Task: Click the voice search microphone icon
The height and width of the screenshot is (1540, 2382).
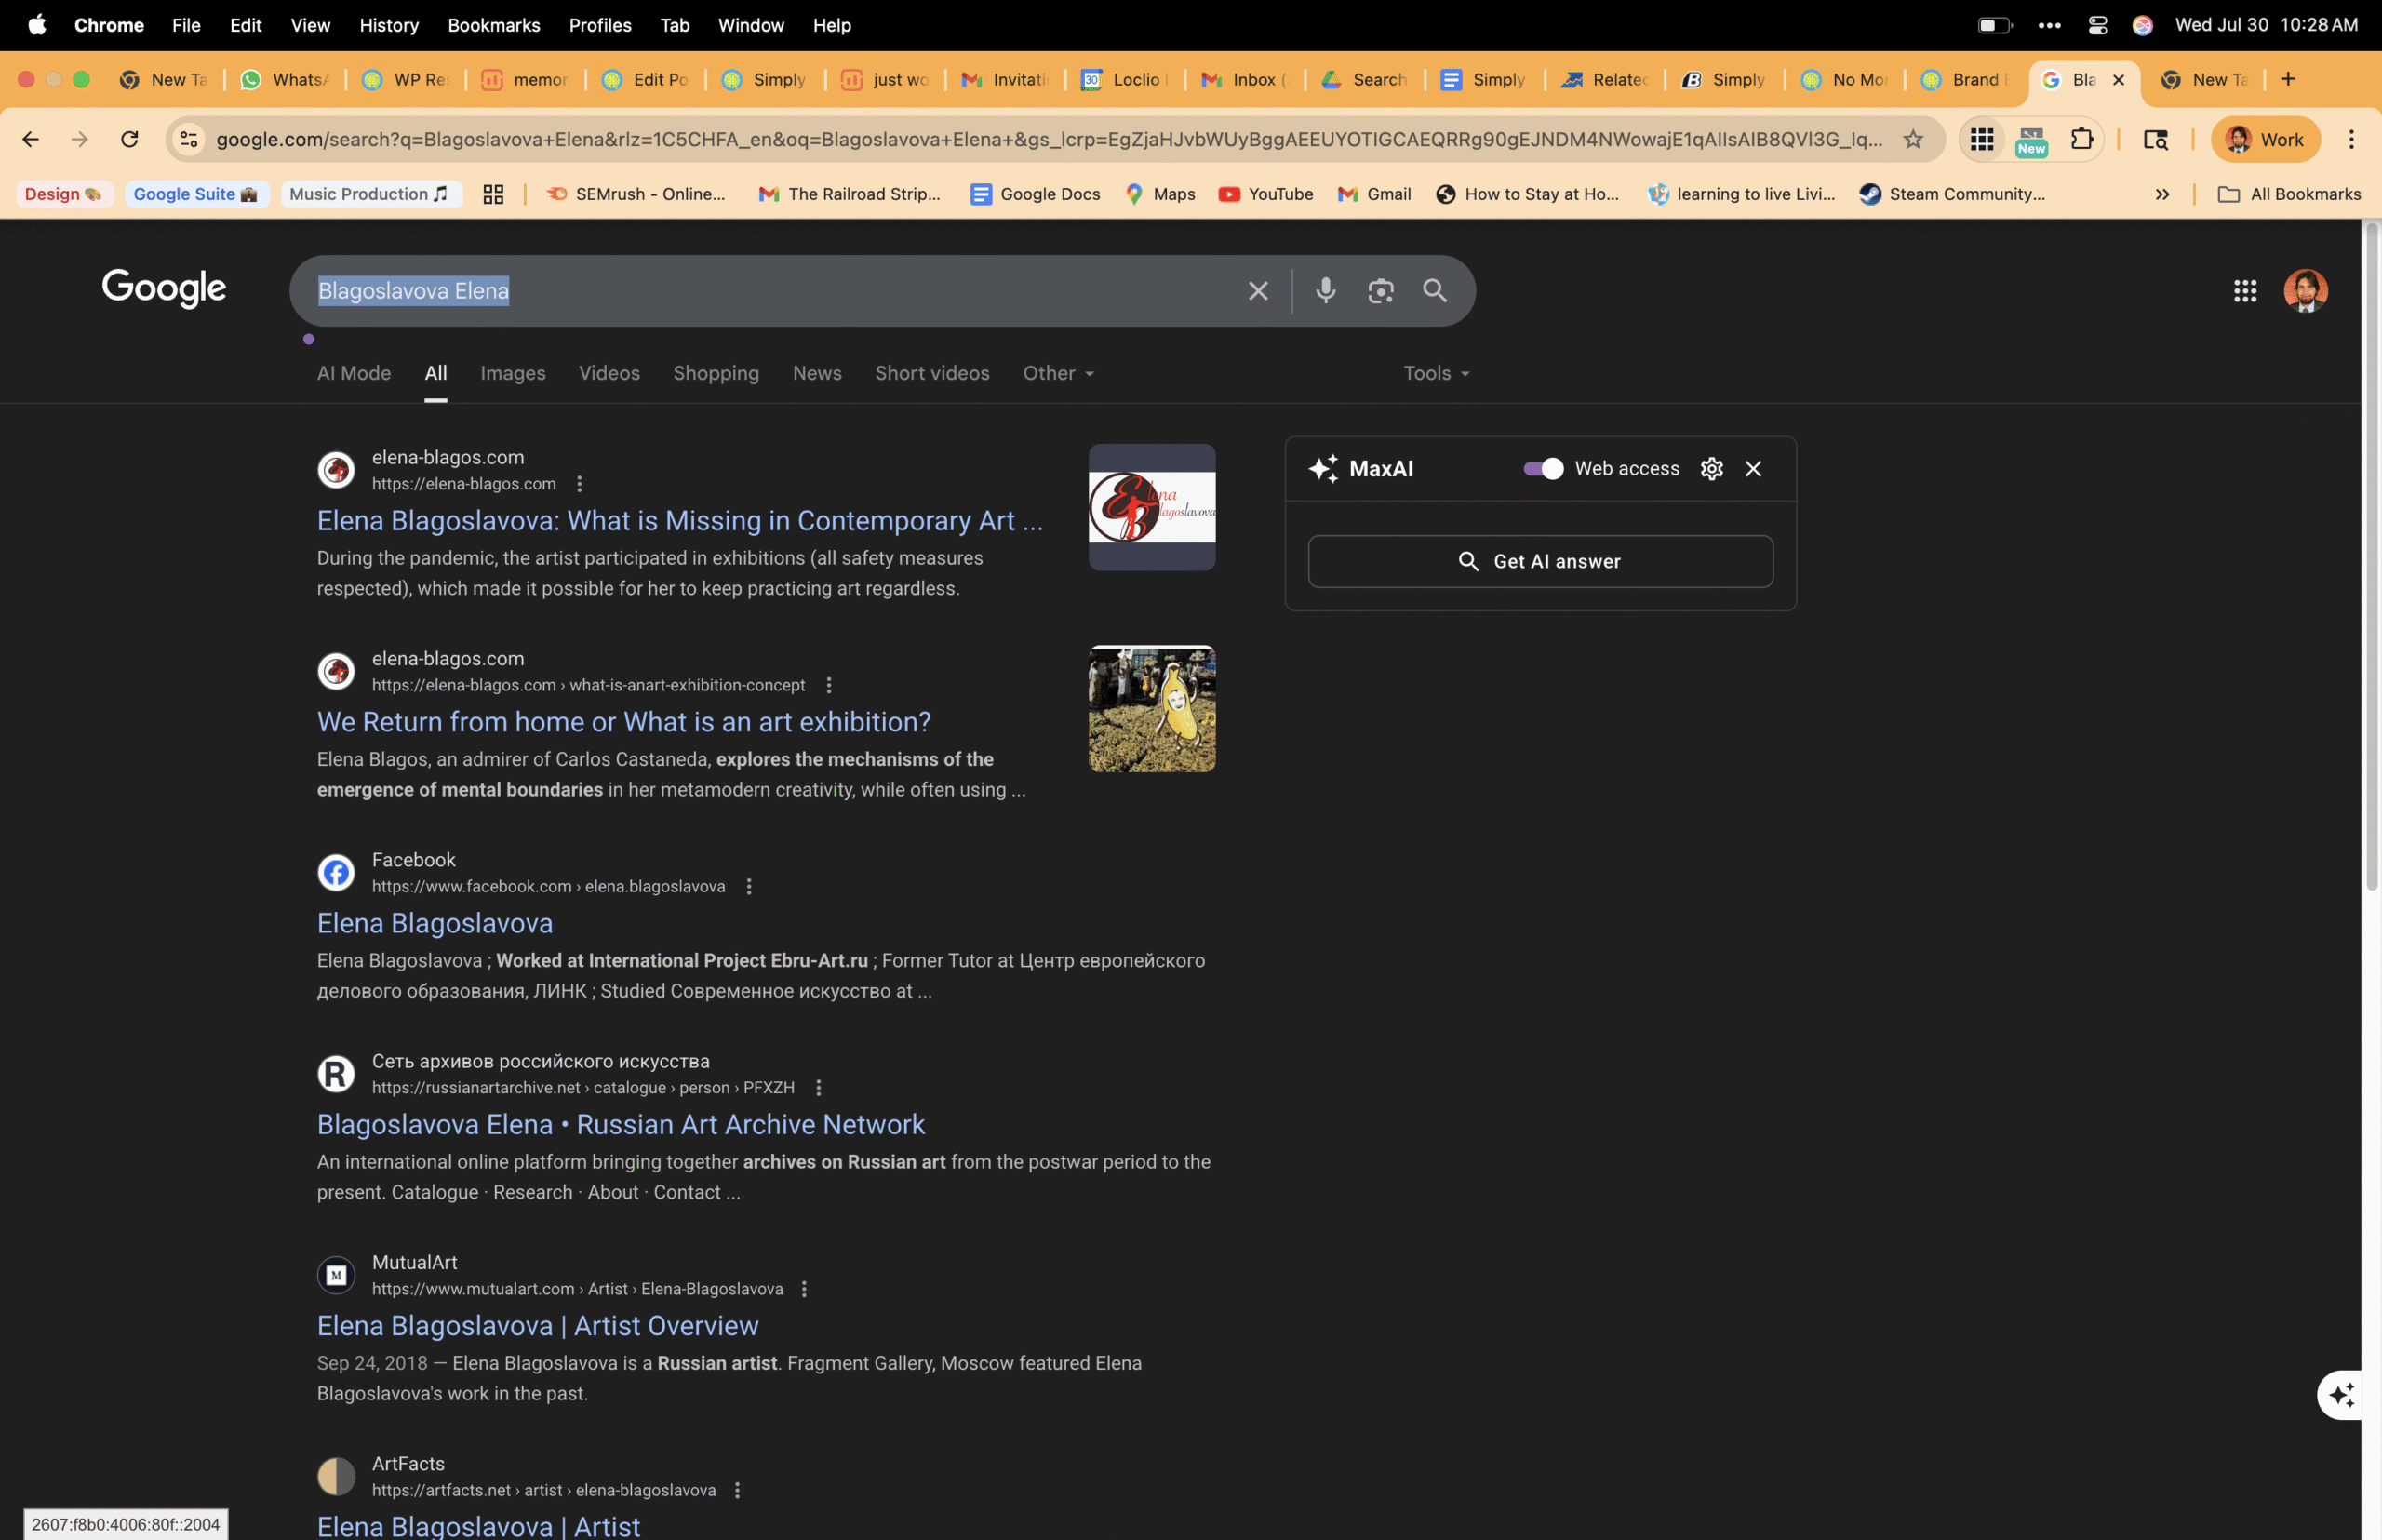Action: coord(1325,291)
